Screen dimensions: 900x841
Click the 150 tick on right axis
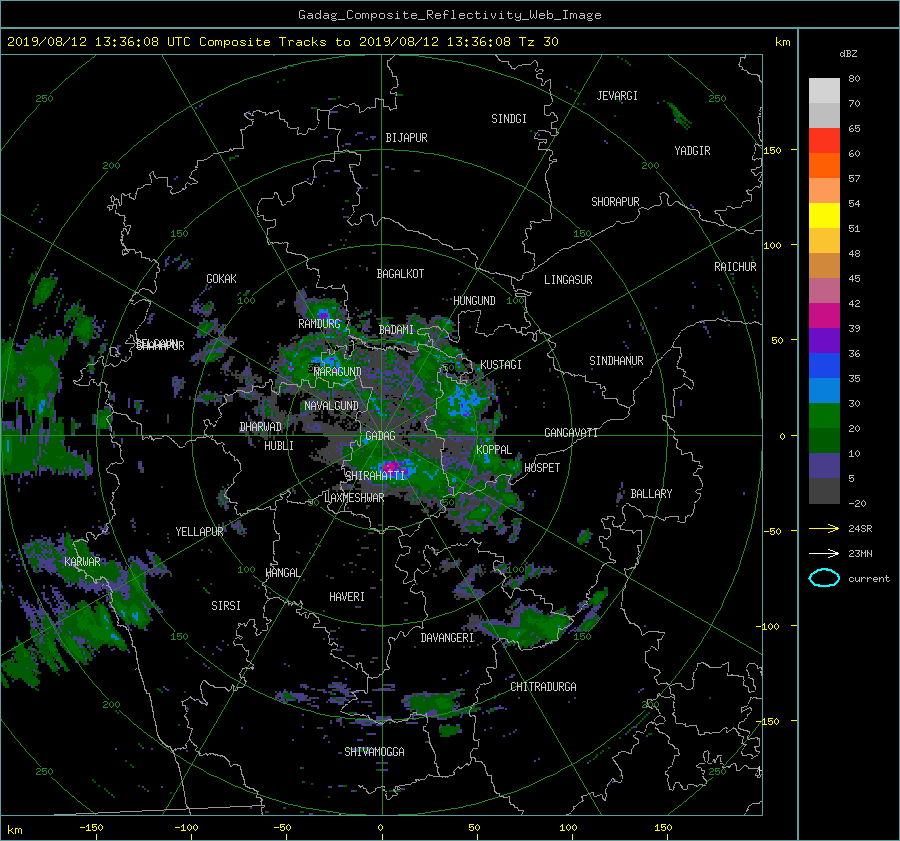[773, 150]
